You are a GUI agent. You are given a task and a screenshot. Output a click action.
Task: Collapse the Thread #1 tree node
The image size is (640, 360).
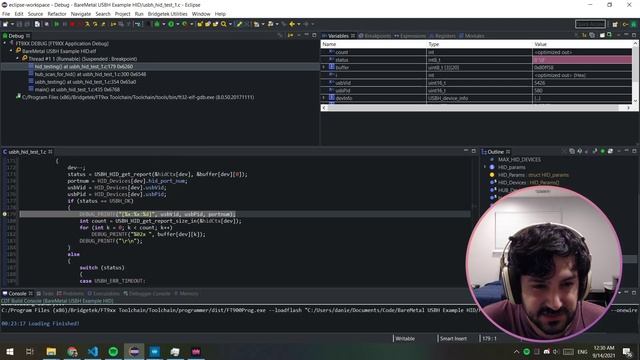18,59
